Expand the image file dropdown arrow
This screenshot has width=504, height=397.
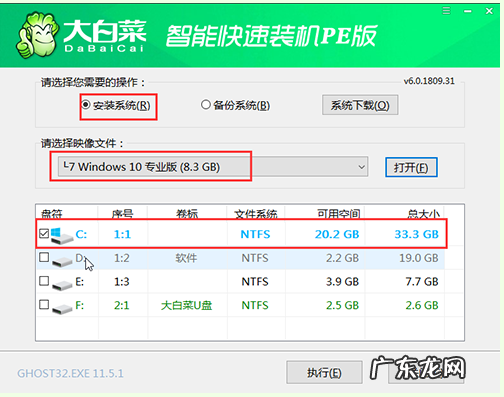click(x=361, y=167)
